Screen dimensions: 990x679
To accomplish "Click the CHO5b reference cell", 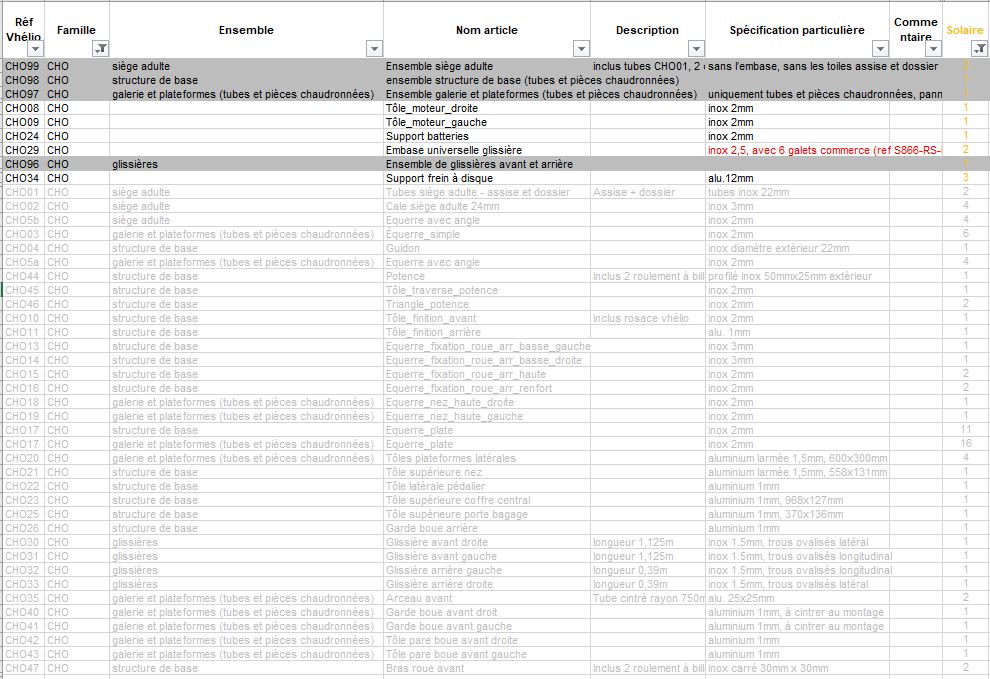I will click(23, 220).
